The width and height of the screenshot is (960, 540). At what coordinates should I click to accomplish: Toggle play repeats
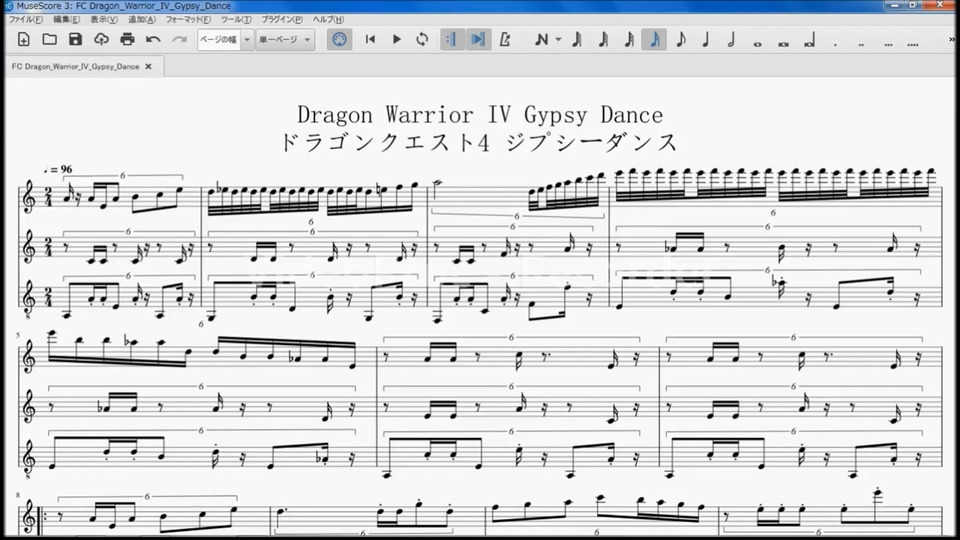coord(452,40)
